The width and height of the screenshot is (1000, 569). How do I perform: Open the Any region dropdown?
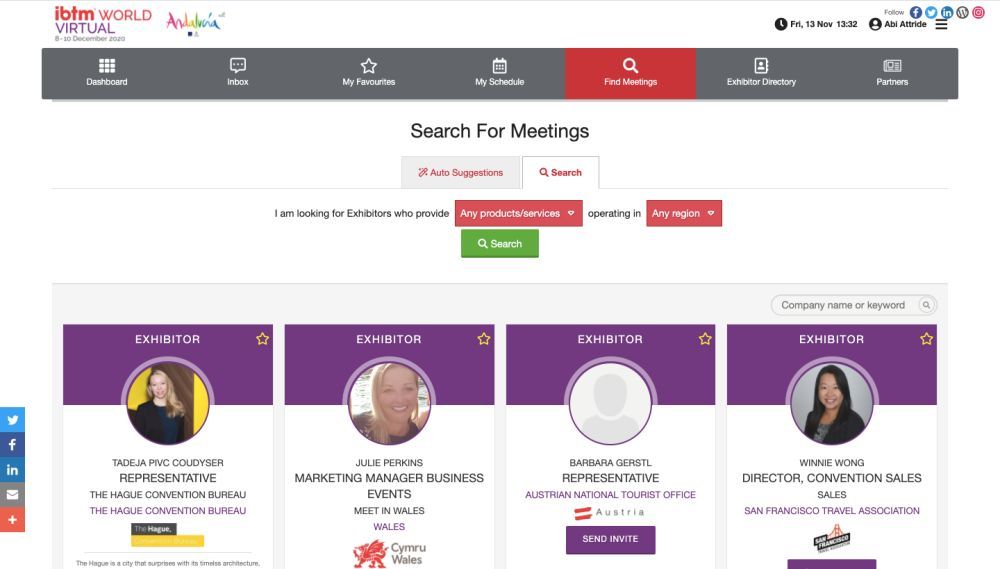click(684, 213)
